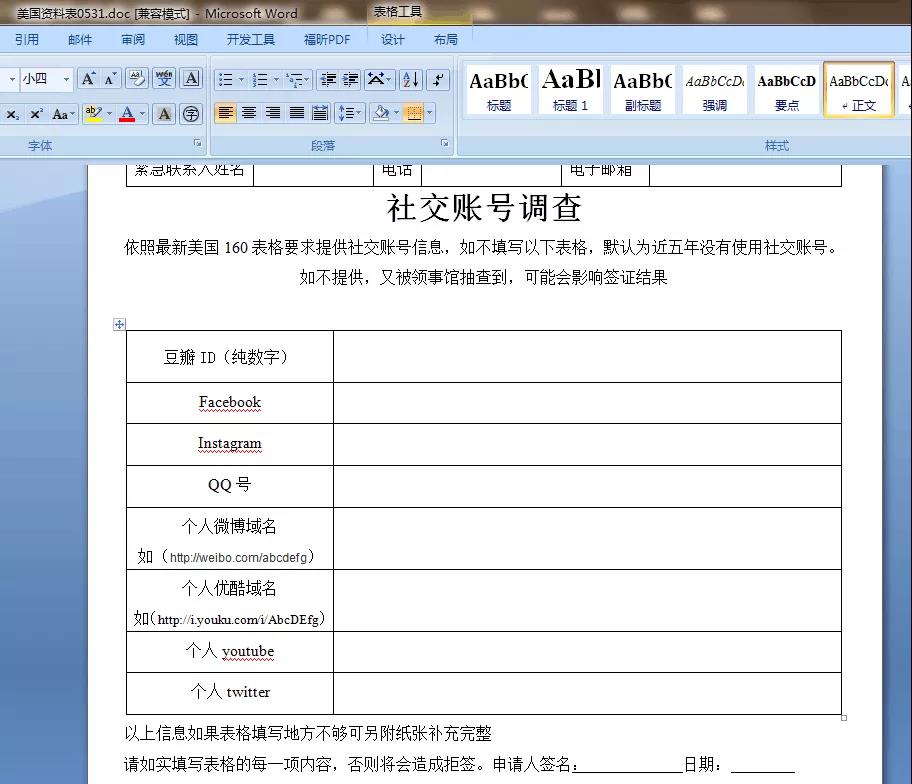Screen dimensions: 912x784
Task: Open the Font dialog launcher
Action: (197, 142)
